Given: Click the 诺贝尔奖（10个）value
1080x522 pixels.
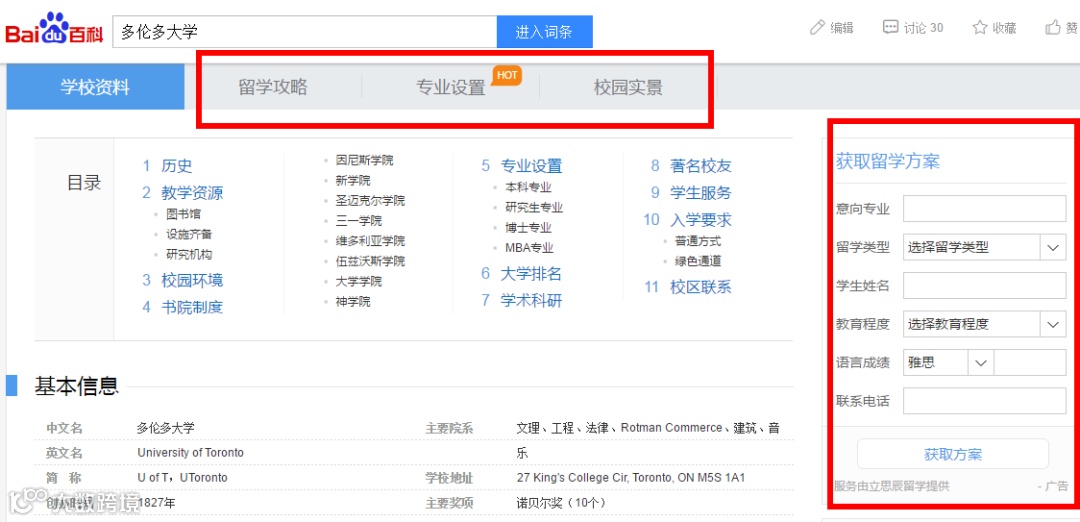Looking at the screenshot, I should pyautogui.click(x=561, y=503).
